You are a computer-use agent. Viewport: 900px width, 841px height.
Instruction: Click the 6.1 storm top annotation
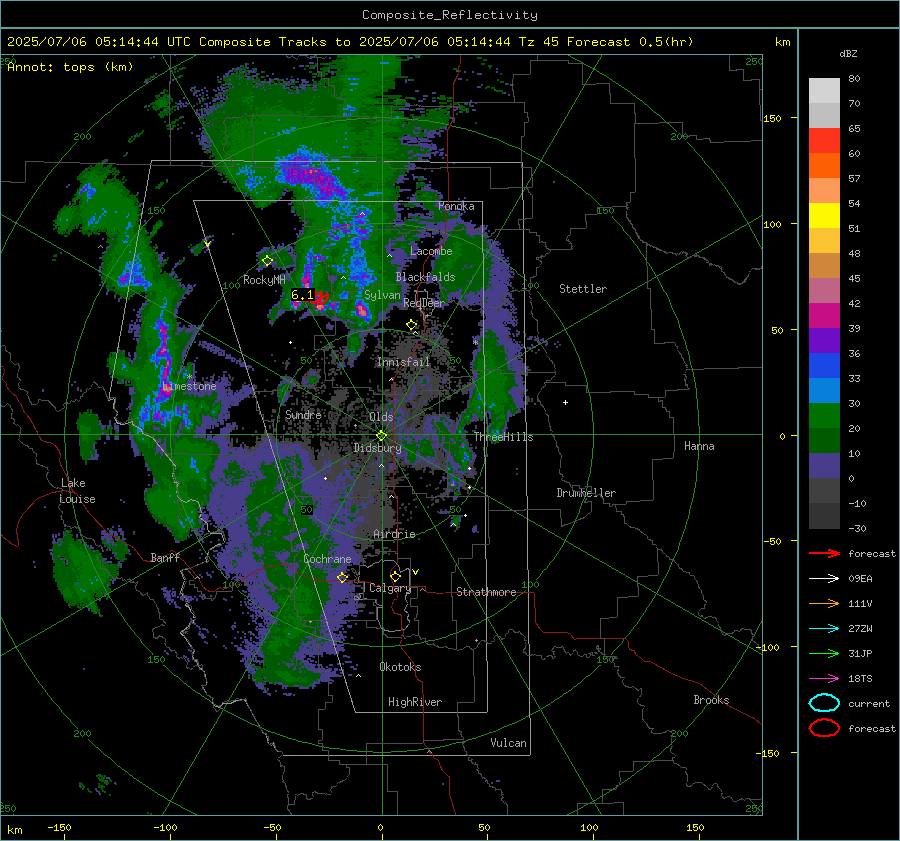(x=302, y=295)
